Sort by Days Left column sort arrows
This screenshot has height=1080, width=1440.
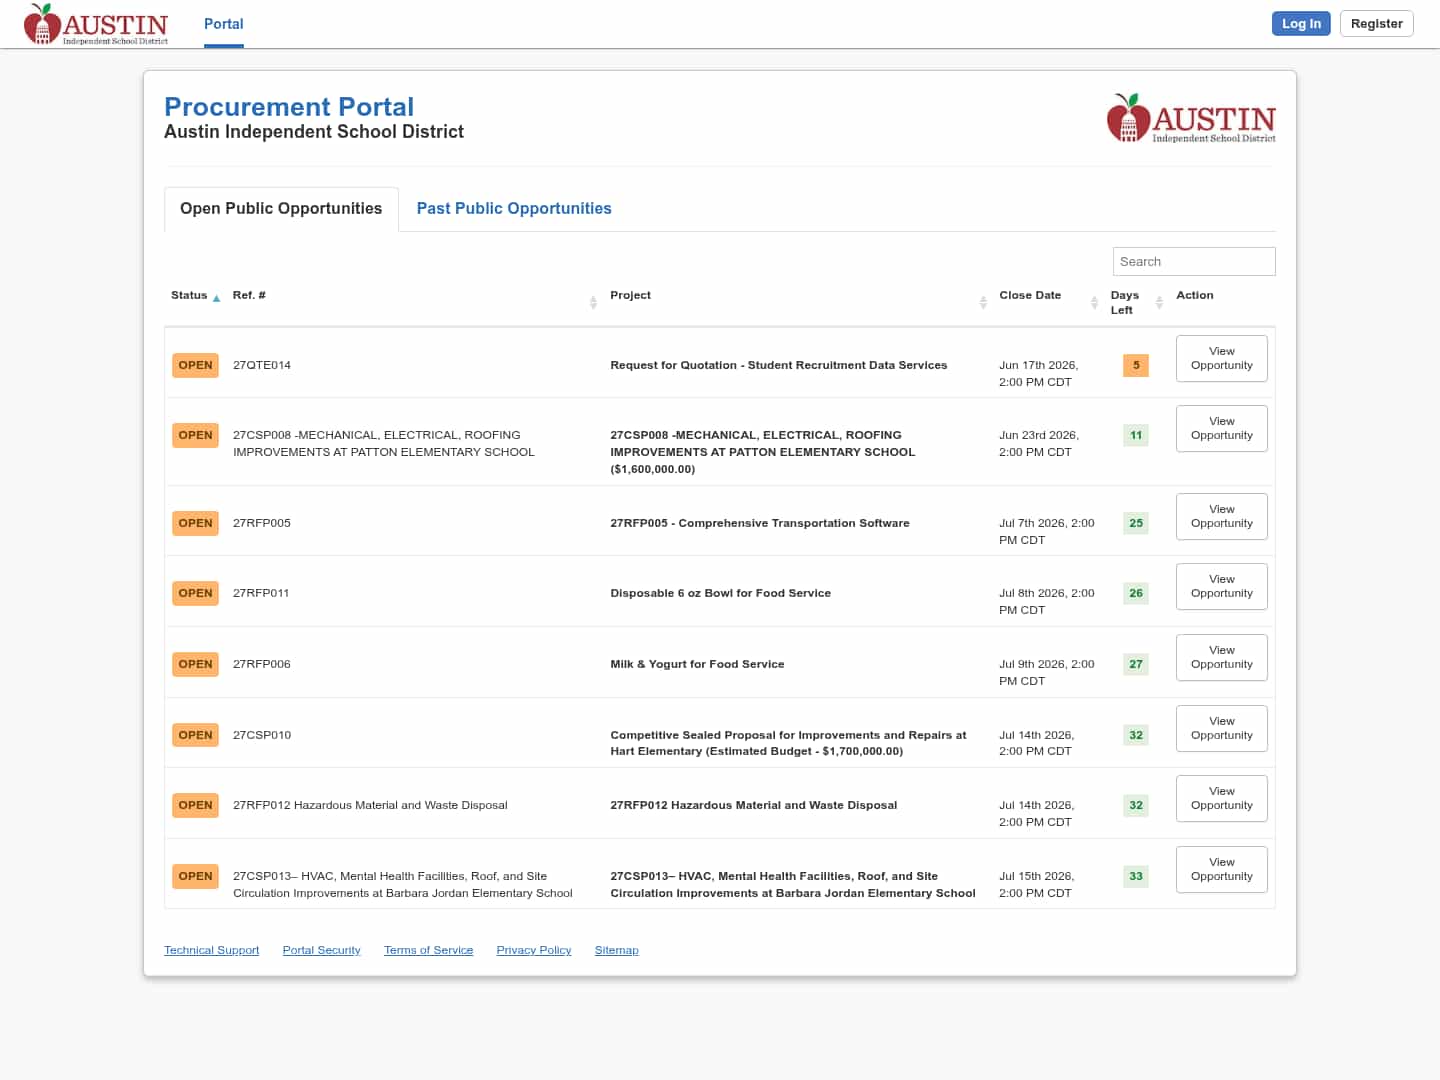coord(1159,302)
